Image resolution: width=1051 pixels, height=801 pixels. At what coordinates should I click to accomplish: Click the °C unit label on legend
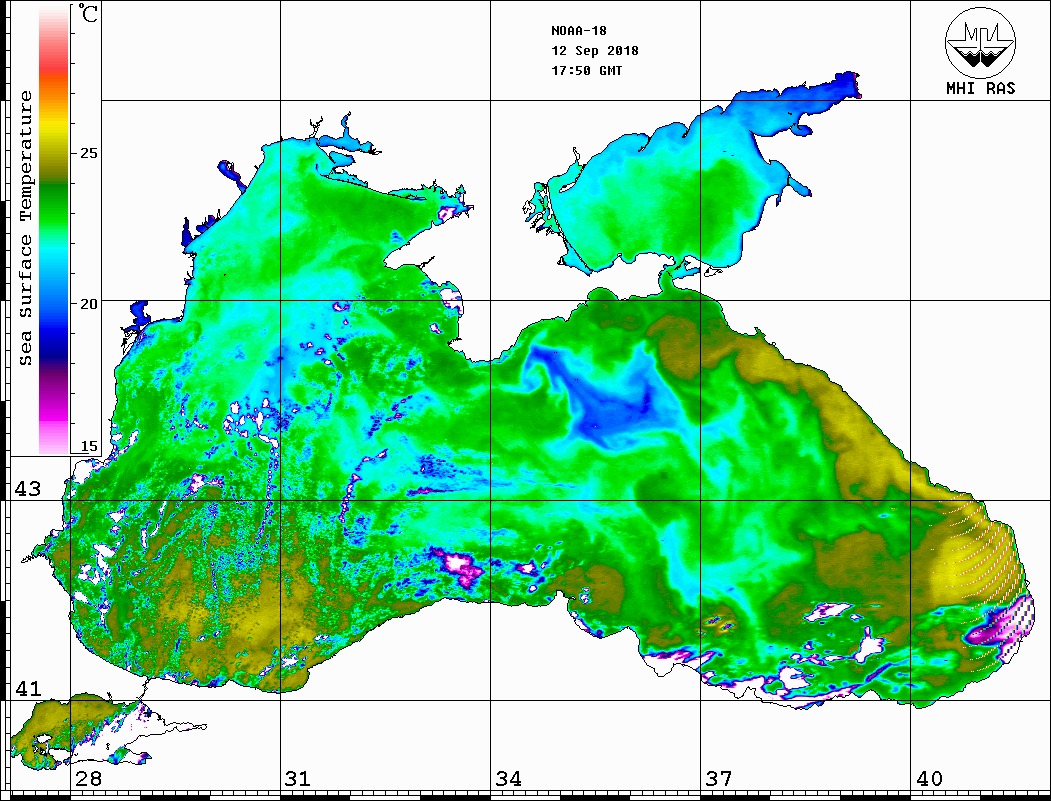point(88,13)
